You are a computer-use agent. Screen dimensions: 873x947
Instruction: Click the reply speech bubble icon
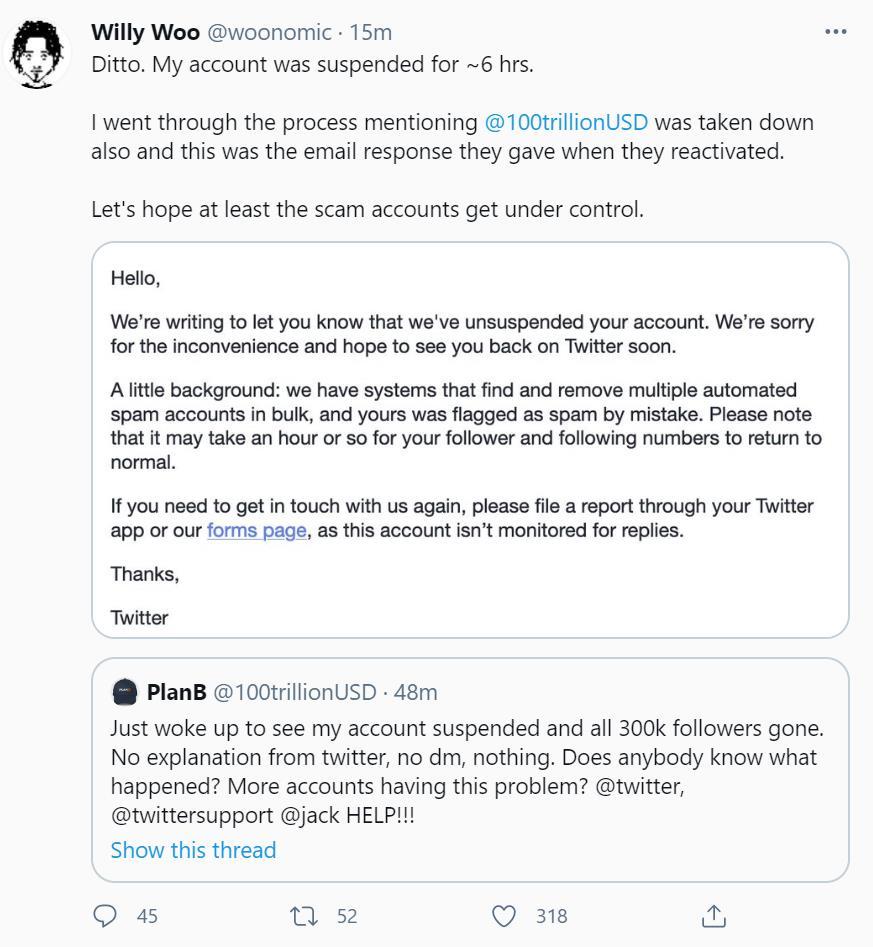105,915
